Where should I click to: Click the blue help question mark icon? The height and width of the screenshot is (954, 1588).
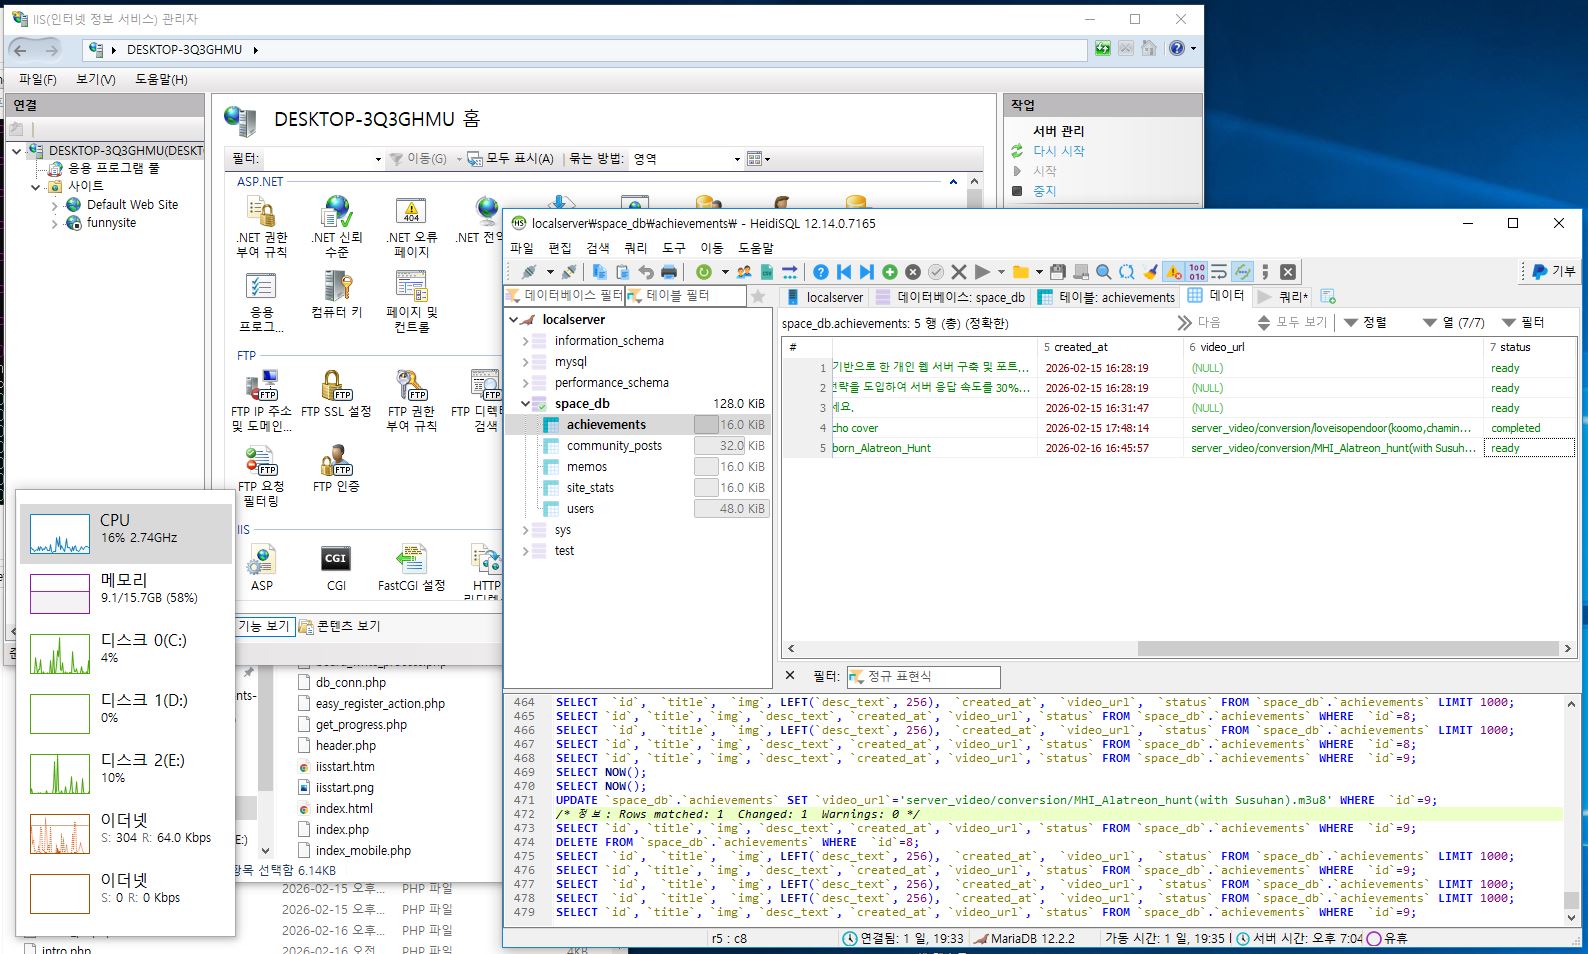click(820, 272)
